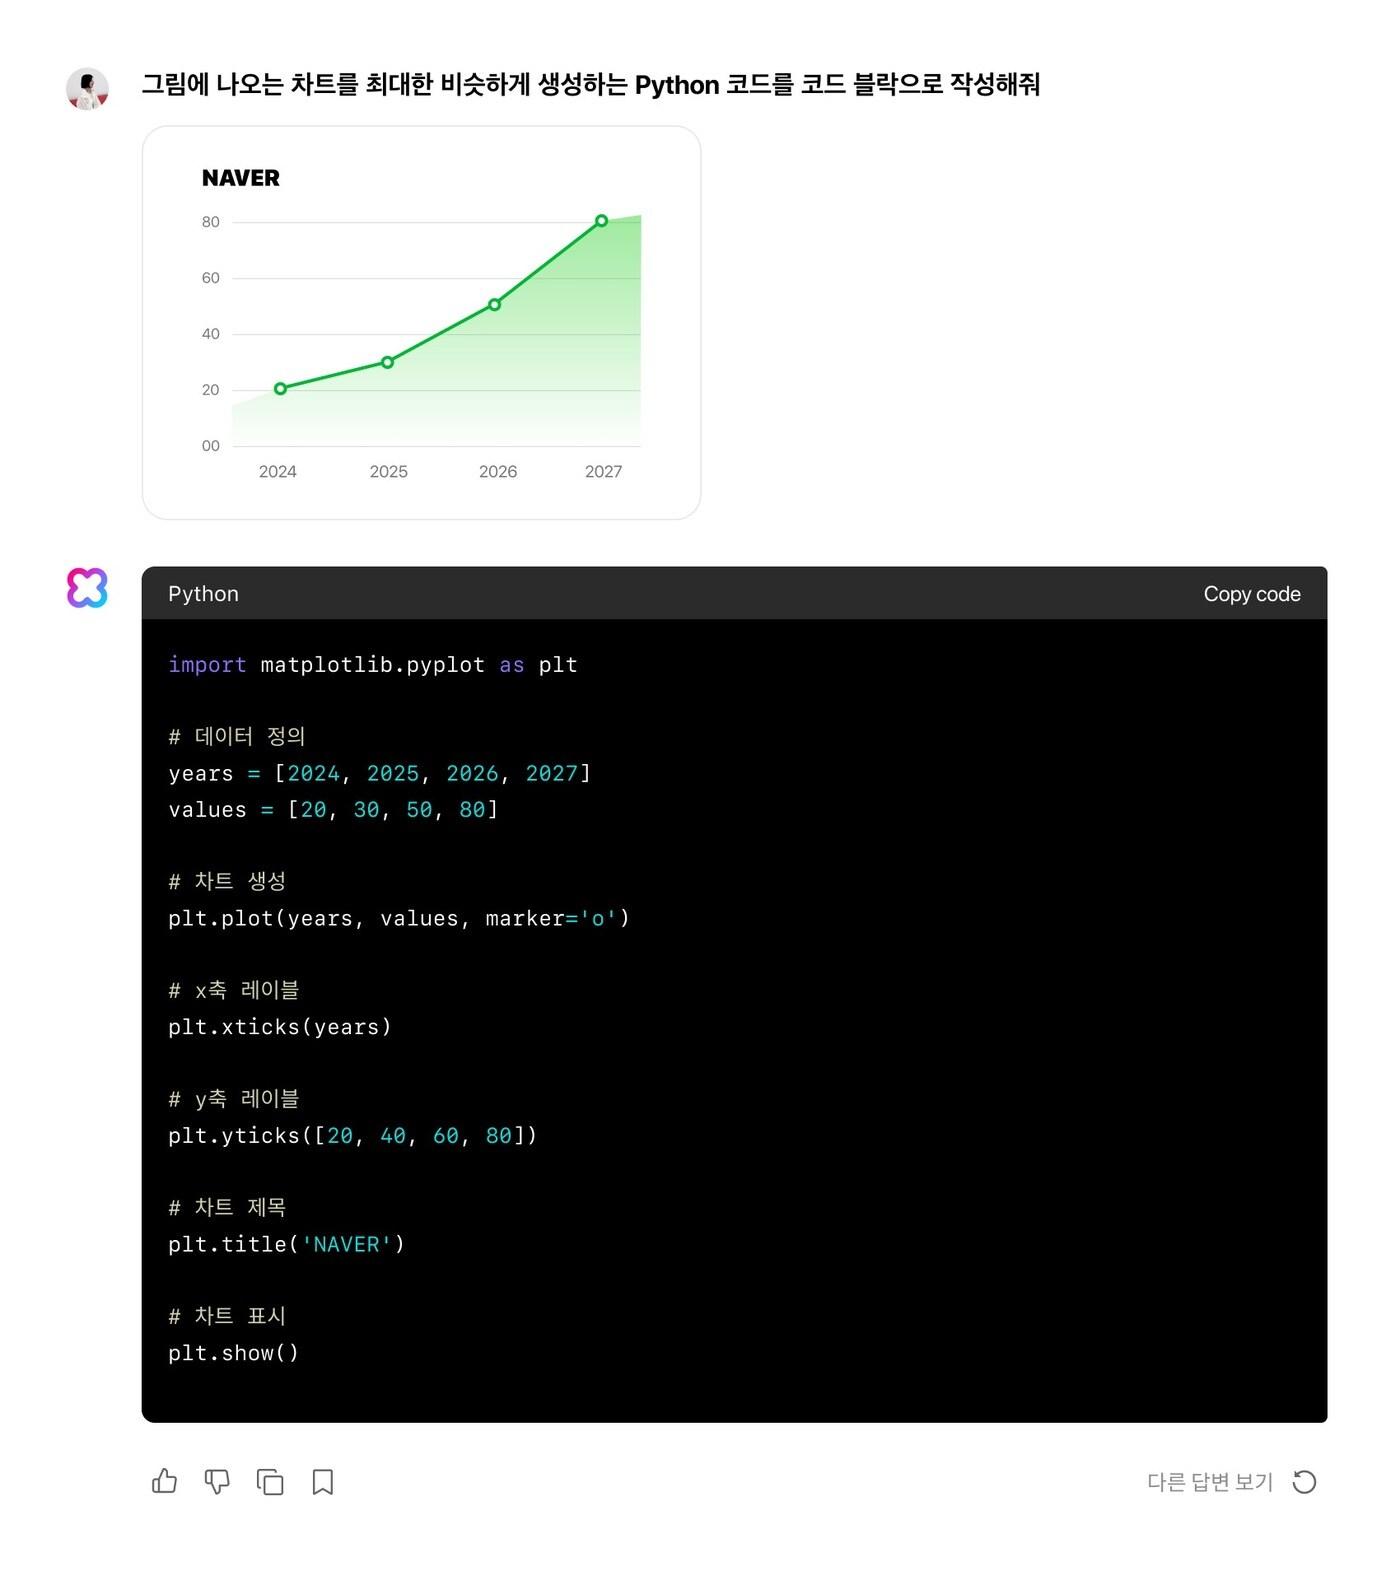Click the 2027 data point on chart
Viewport: 1400px width, 1571px height.
click(x=601, y=221)
